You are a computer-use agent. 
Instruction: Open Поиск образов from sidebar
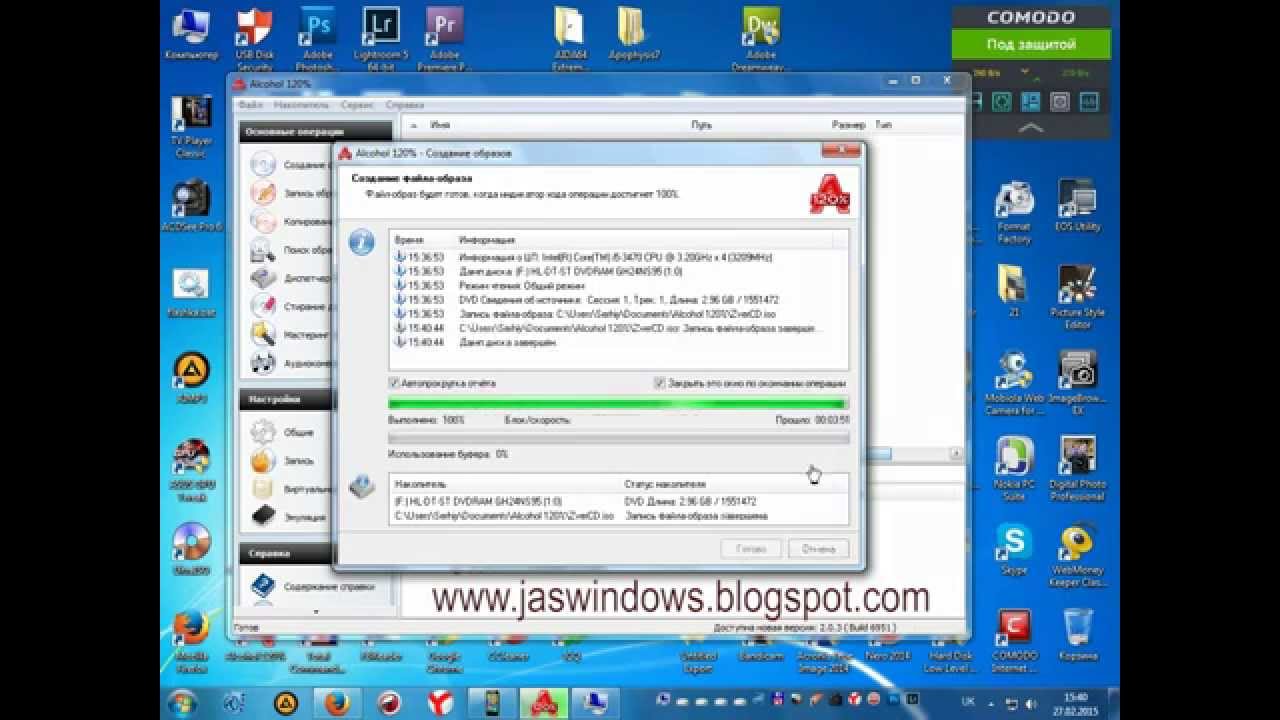tap(264, 250)
